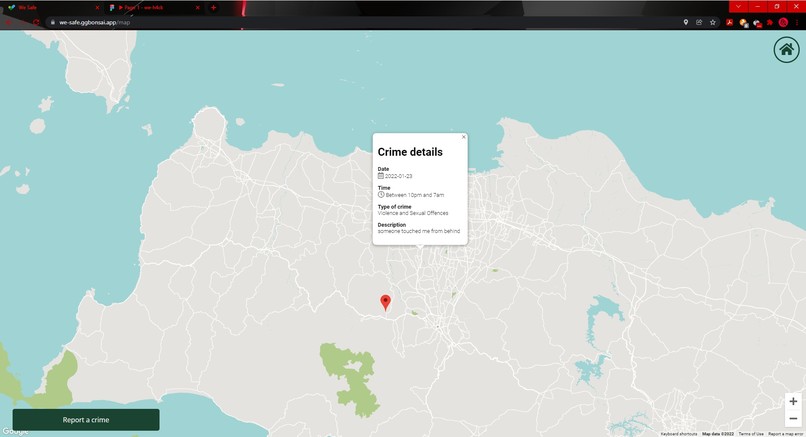Viewport: 806px width, 437px height.
Task: Close the Crime details popup
Action: point(464,137)
